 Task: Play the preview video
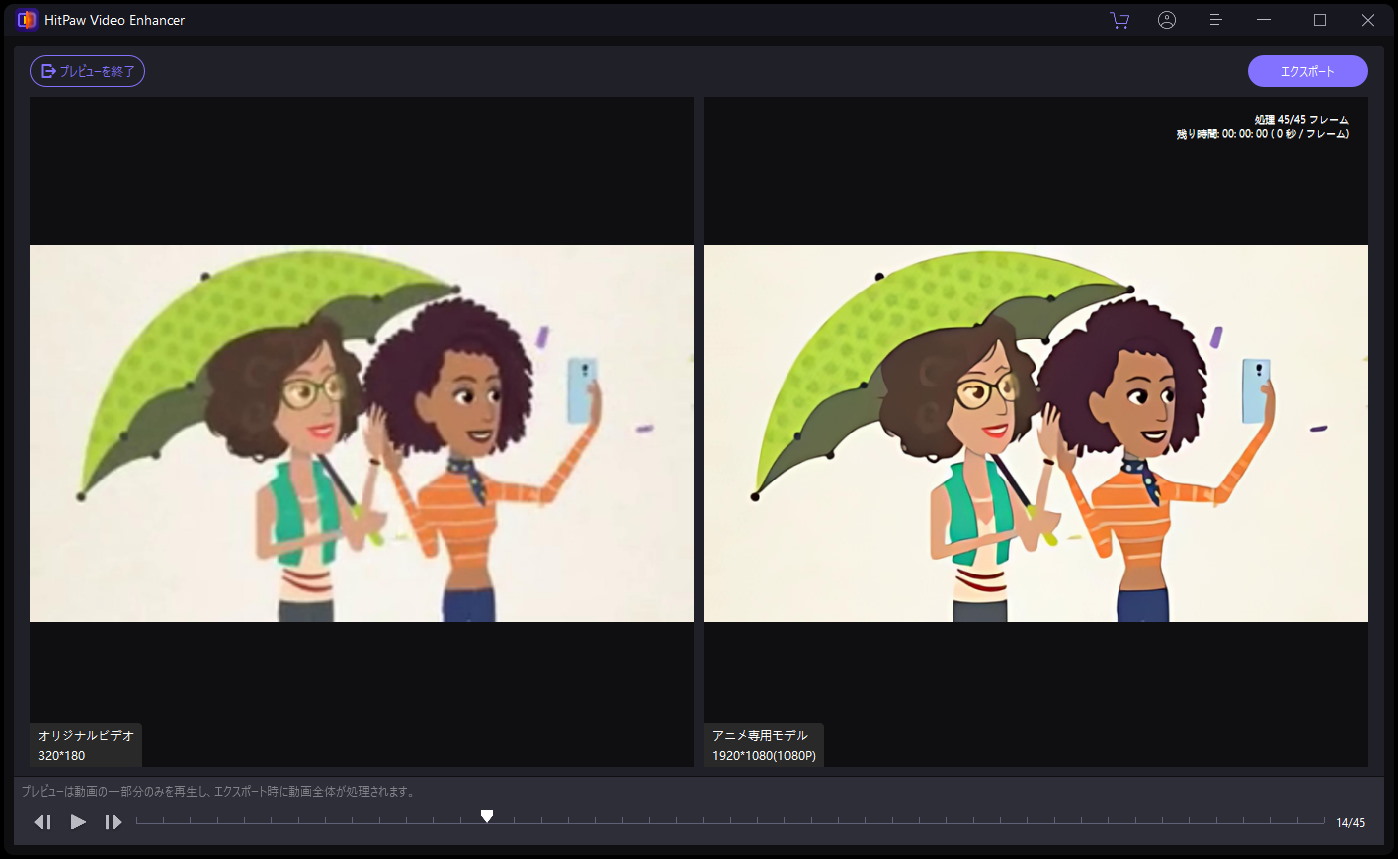point(78,822)
